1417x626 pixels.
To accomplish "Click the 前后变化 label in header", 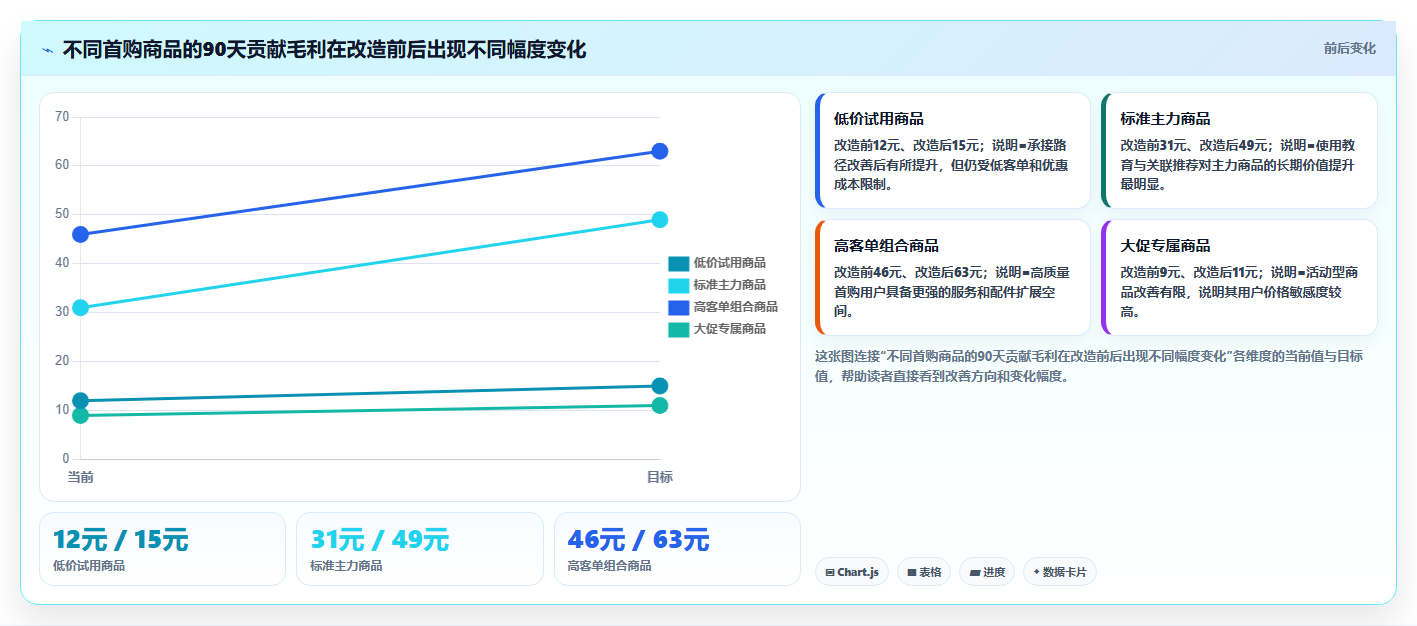I will point(1349,48).
